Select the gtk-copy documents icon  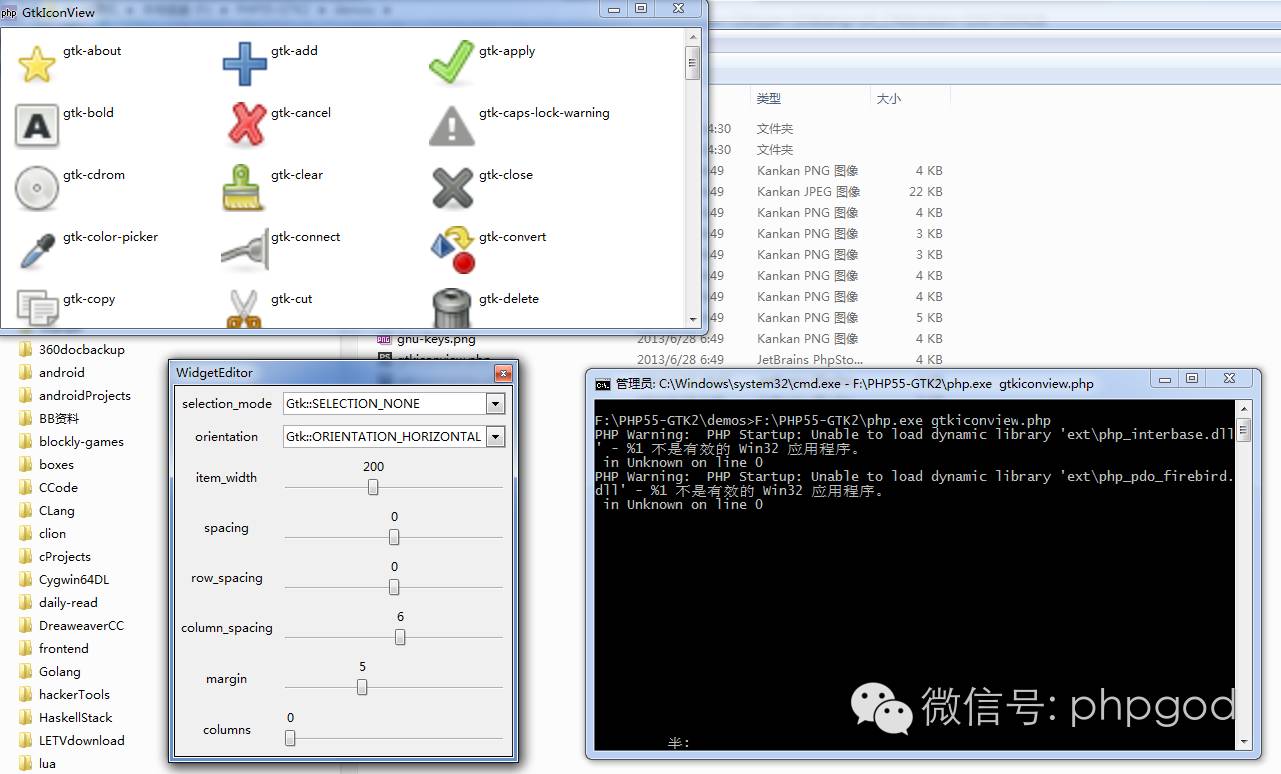click(x=38, y=308)
